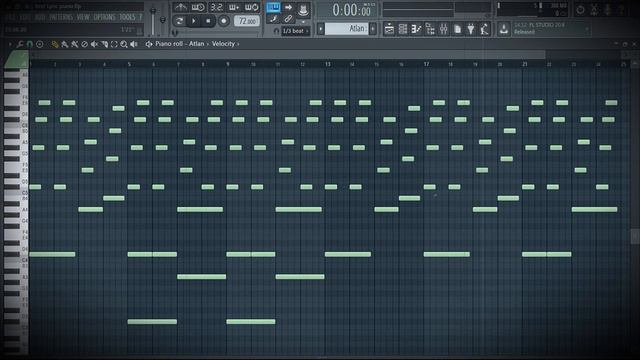640x360 pixels.
Task: Click the hat icon in top toolbar
Action: coord(303,9)
